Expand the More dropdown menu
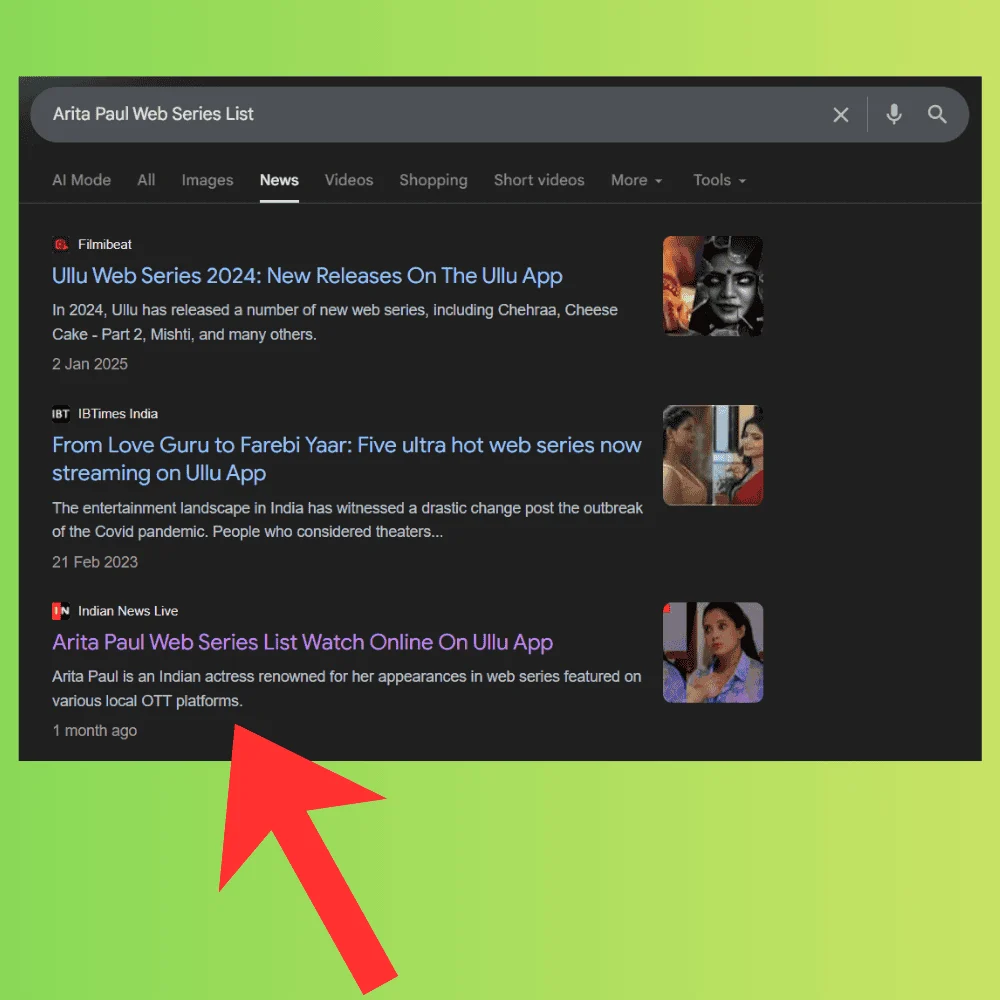Image resolution: width=1000 pixels, height=1000 pixels. pyautogui.click(x=637, y=180)
